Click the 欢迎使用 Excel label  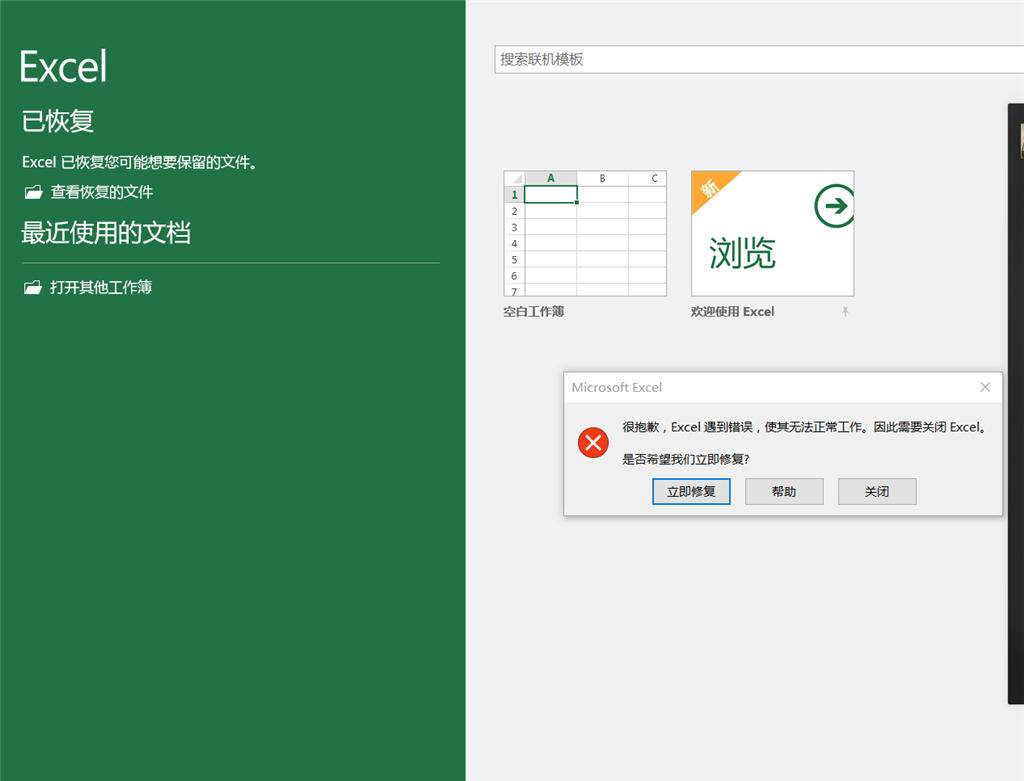click(x=732, y=311)
